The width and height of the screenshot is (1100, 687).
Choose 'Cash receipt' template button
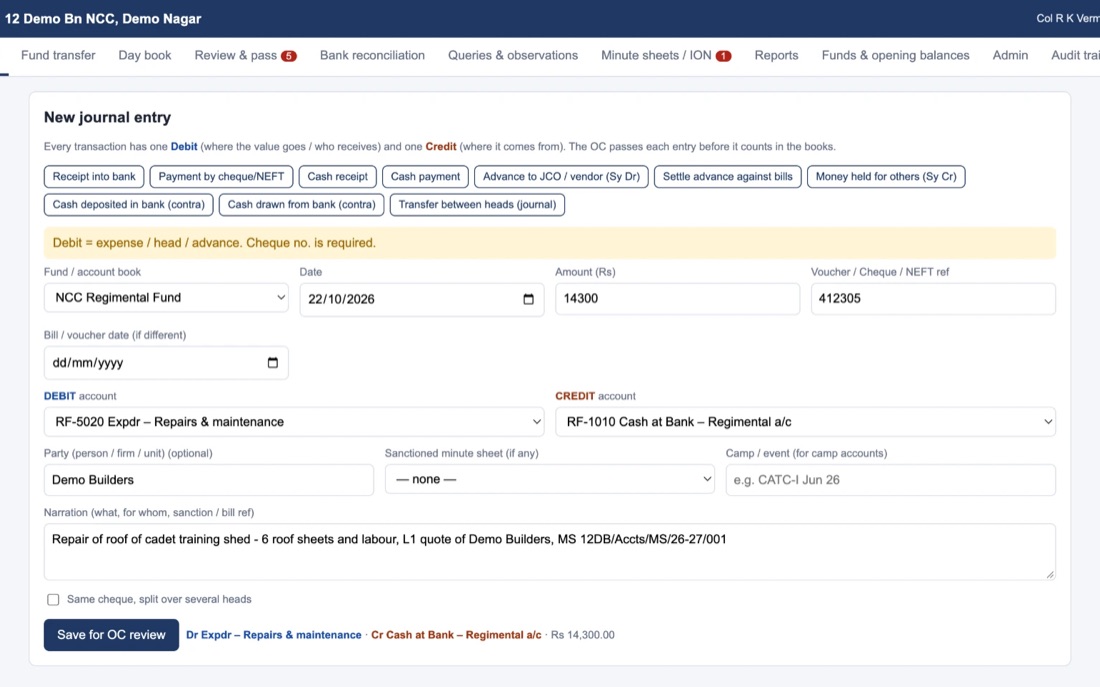(337, 177)
